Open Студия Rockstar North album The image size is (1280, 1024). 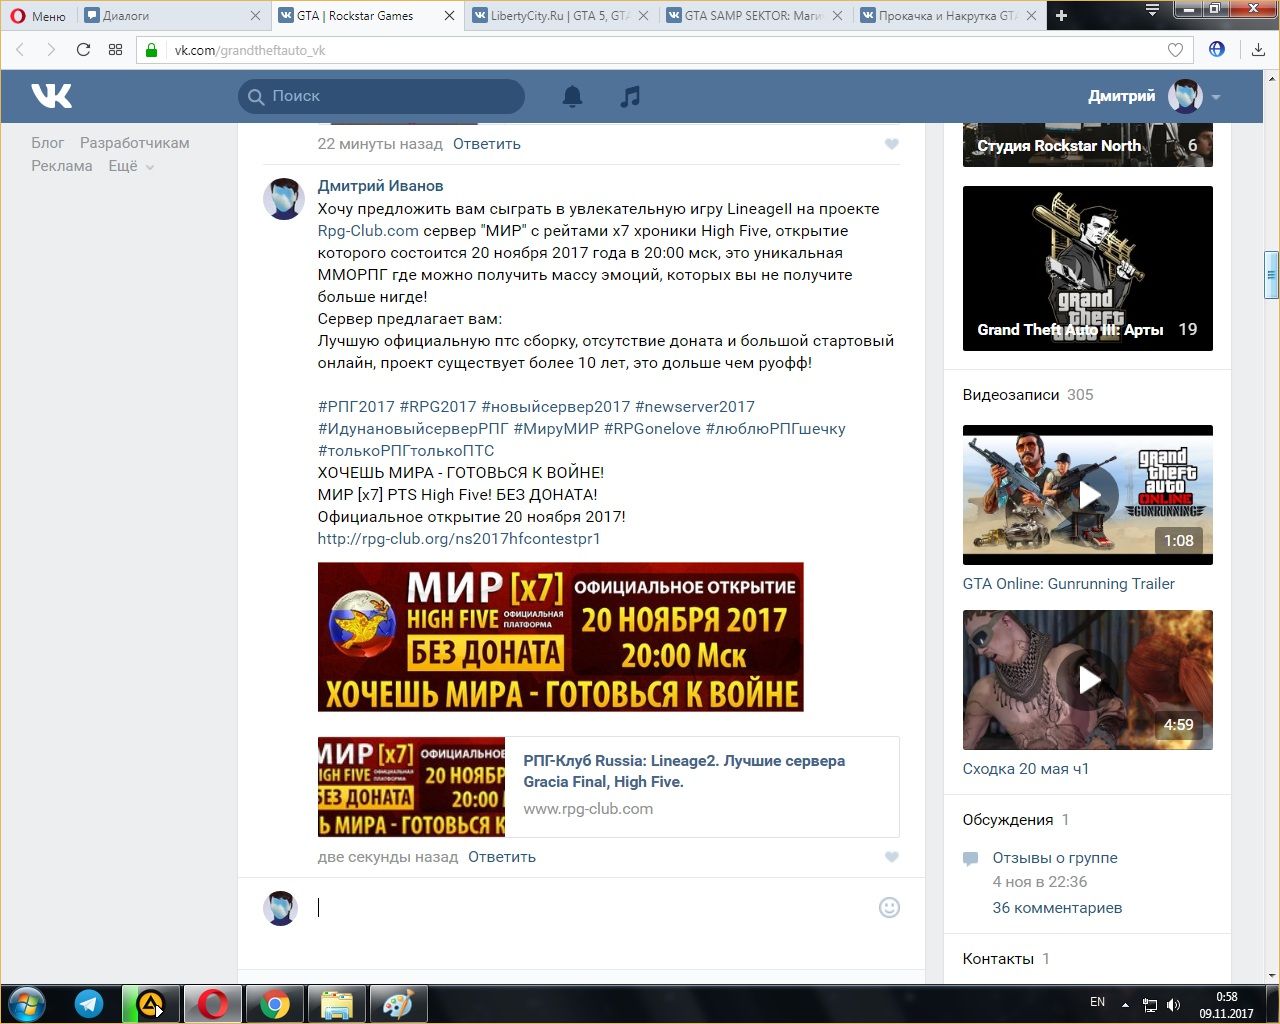tap(1088, 145)
